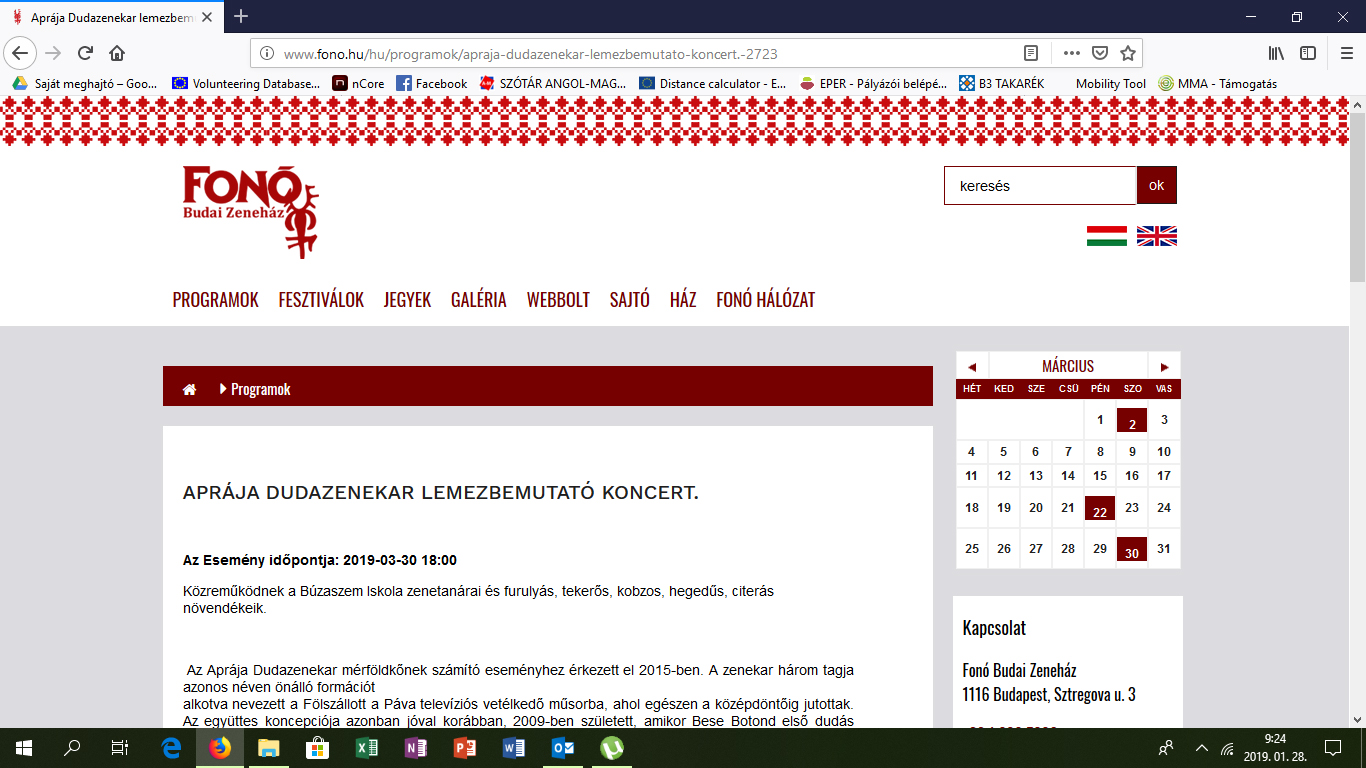Toggle reader view icon in address bar
This screenshot has height=768, width=1366.
pos(1031,53)
